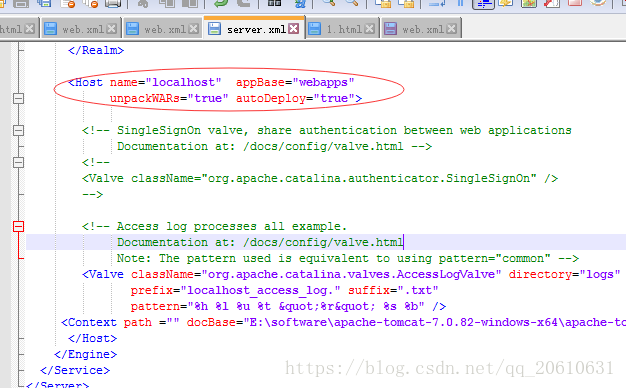Screen dimensions: 626x388
Task: Click the 'Access log processes all example' line
Action: coord(214,226)
